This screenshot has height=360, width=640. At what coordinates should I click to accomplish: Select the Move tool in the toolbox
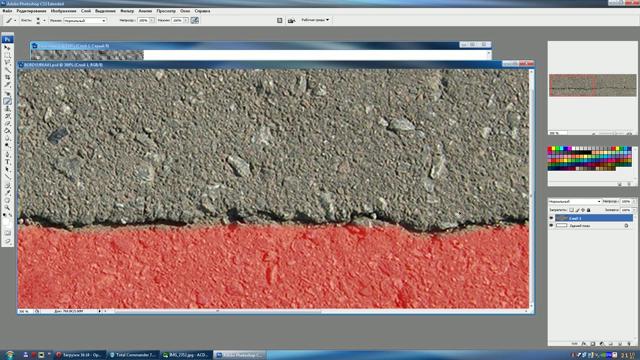(7, 48)
